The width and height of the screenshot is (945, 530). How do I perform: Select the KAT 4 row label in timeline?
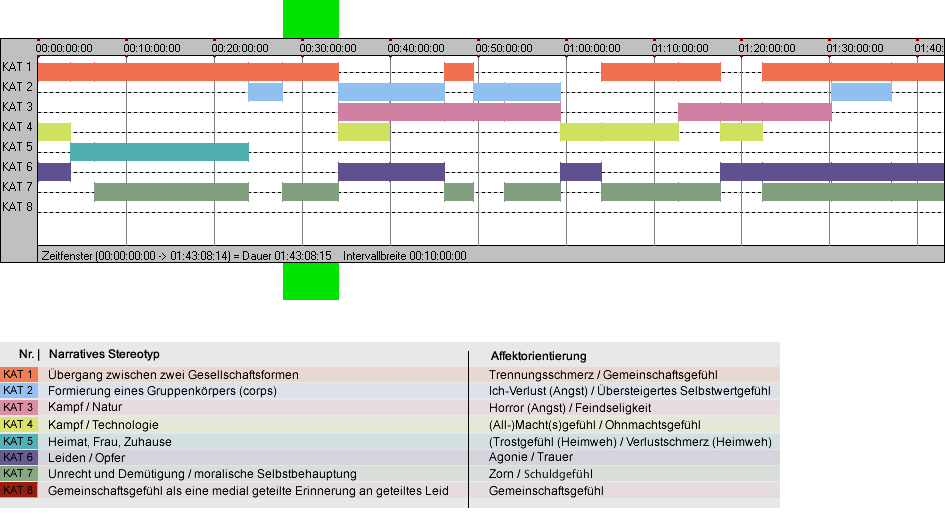coord(17,127)
